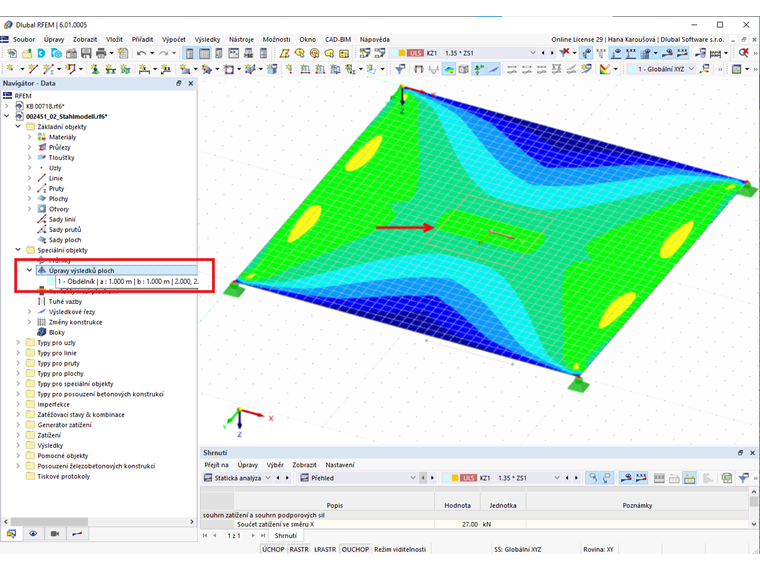The width and height of the screenshot is (760, 570).
Task: Open the Přejít na table menu
Action: pyautogui.click(x=216, y=465)
